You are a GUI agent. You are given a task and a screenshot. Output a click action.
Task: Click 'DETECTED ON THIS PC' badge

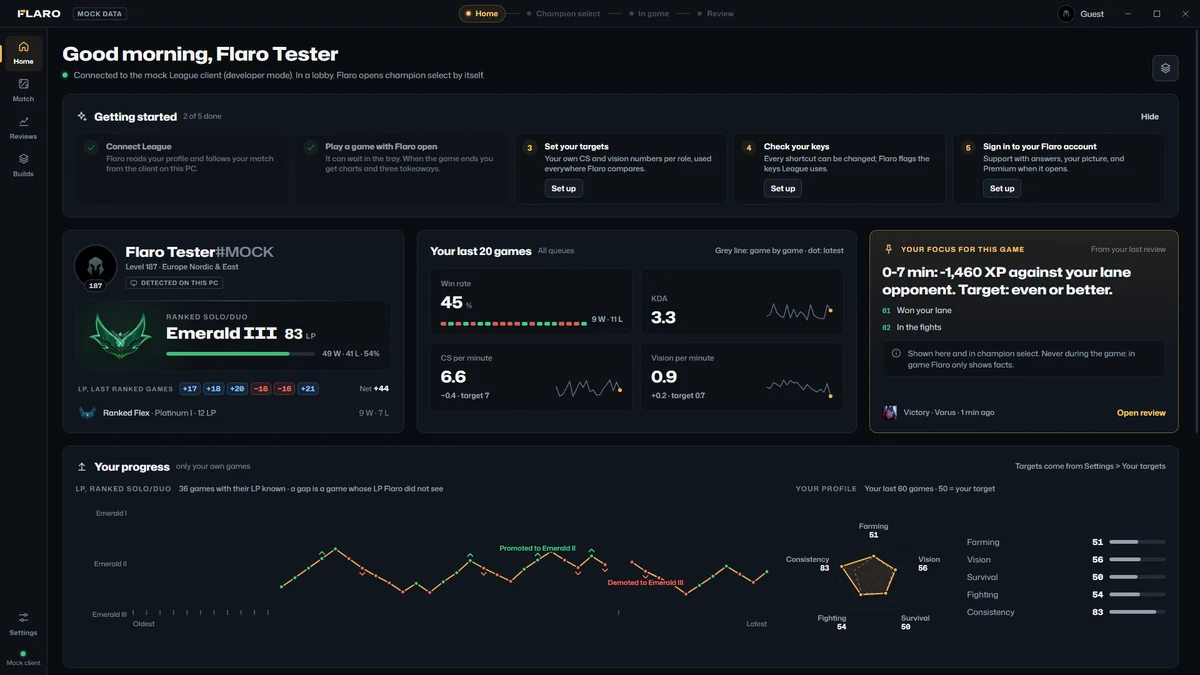[174, 283]
